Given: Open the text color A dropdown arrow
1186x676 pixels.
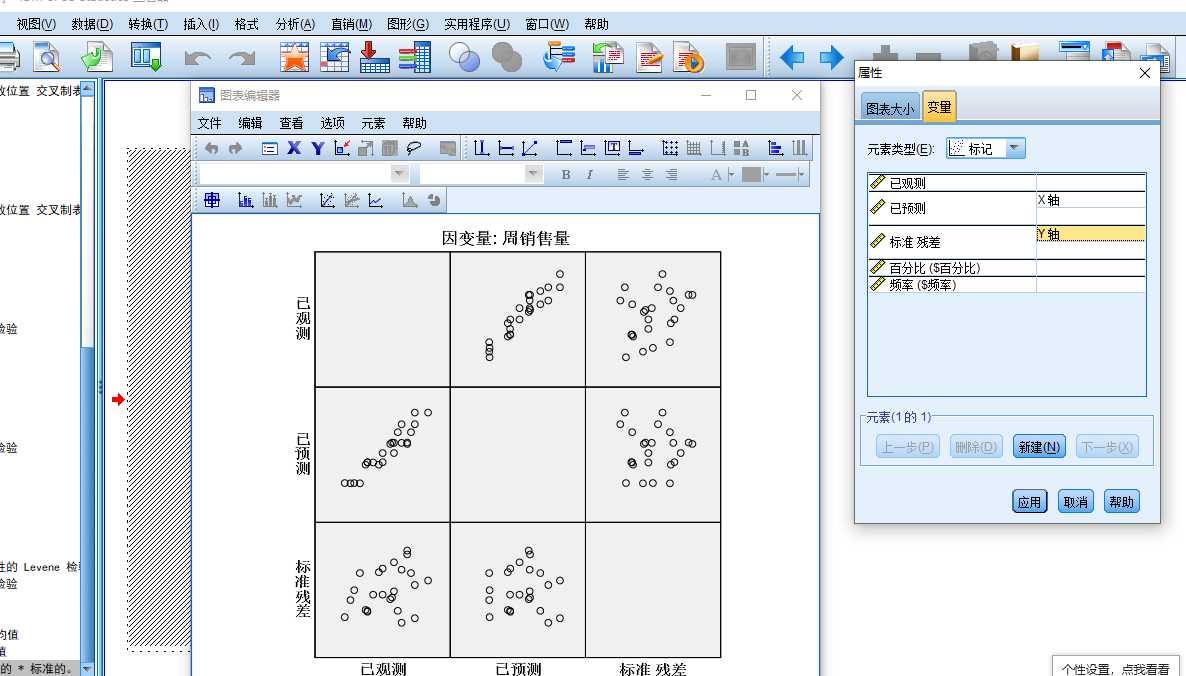Looking at the screenshot, I should pyautogui.click(x=731, y=175).
